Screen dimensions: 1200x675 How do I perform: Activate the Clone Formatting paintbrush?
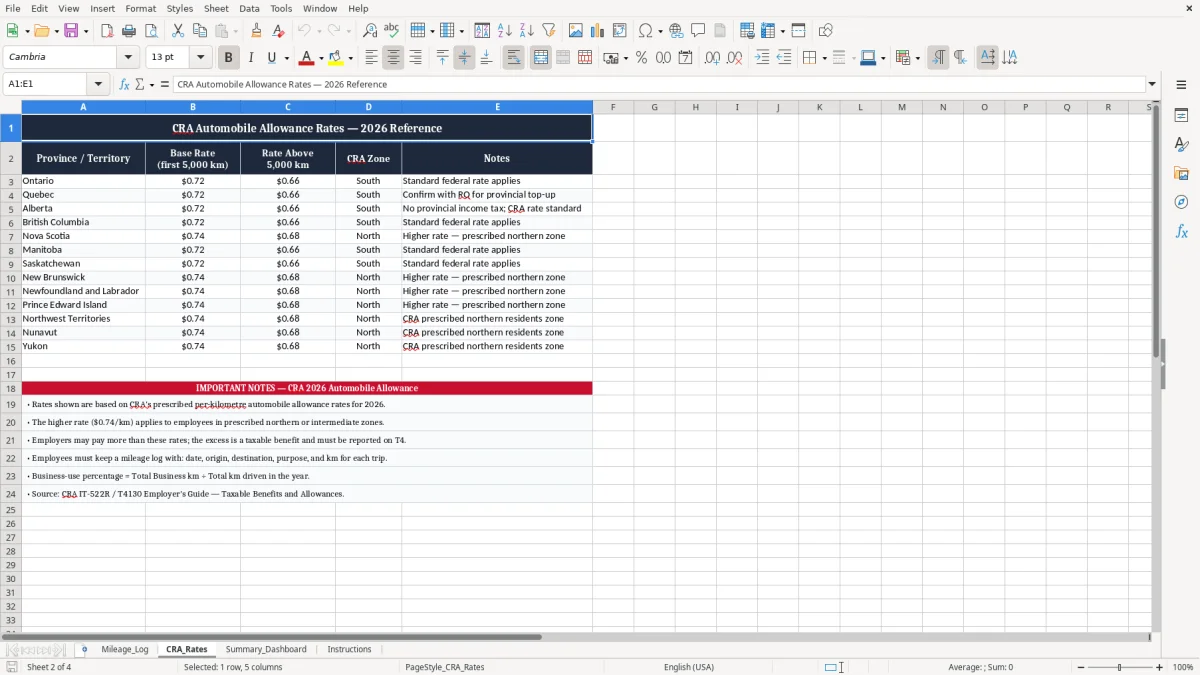(257, 31)
